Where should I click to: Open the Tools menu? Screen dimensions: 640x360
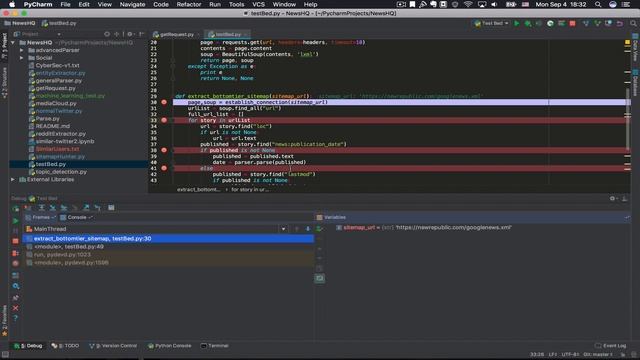[236, 4]
